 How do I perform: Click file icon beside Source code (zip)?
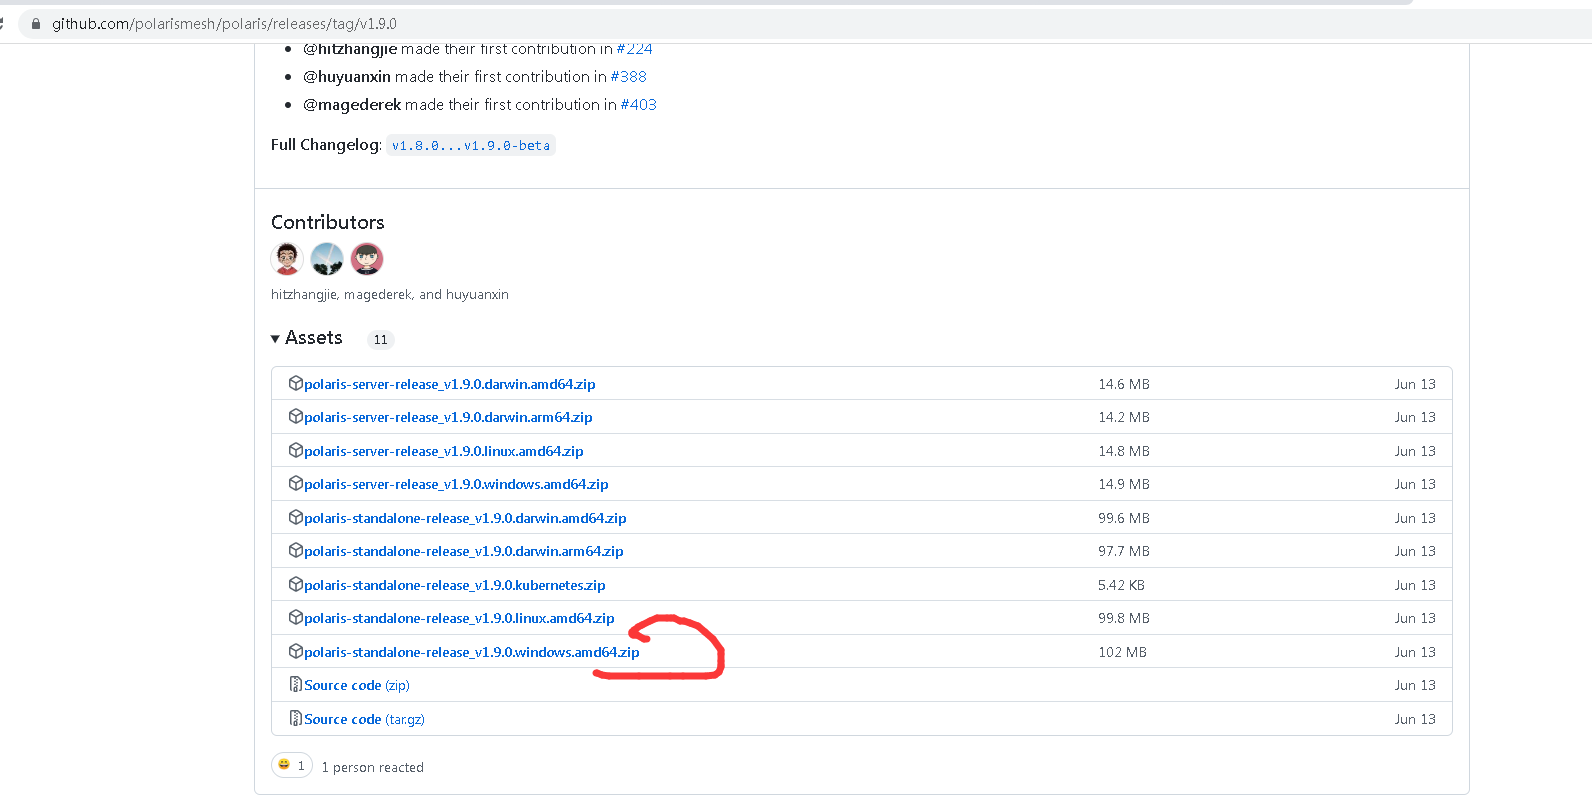click(x=296, y=684)
